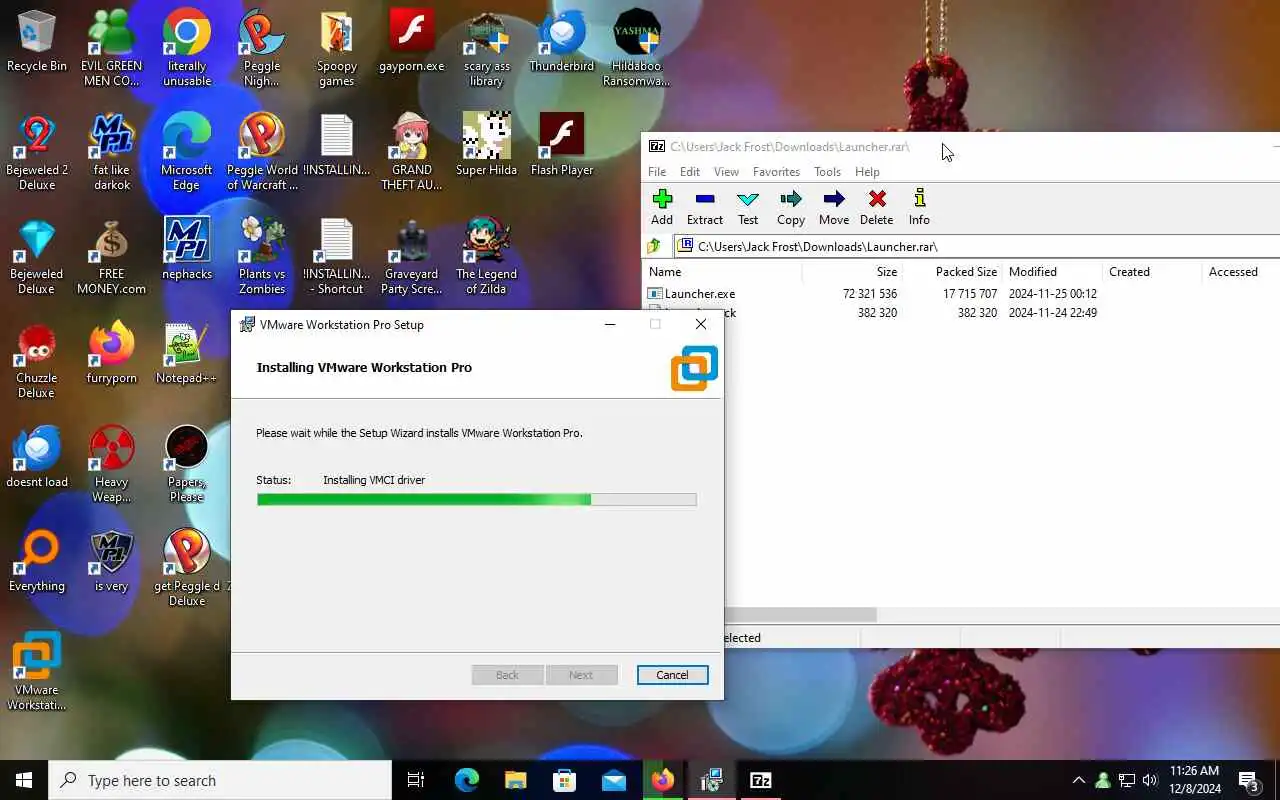The width and height of the screenshot is (1280, 800).
Task: Open the View menu in 7-Zip
Action: (x=727, y=172)
